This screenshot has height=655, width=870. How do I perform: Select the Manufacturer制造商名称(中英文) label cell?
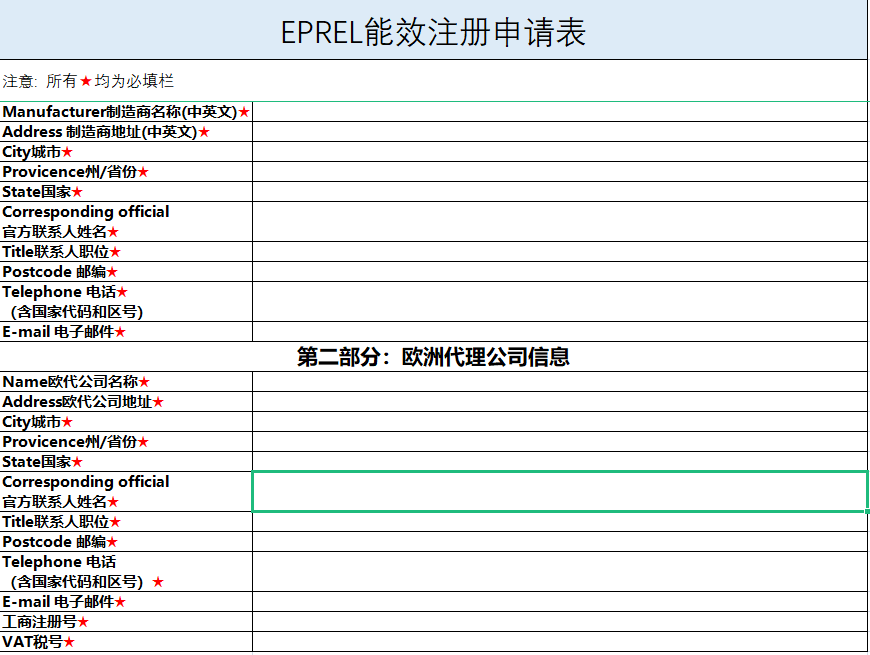pyautogui.click(x=126, y=111)
